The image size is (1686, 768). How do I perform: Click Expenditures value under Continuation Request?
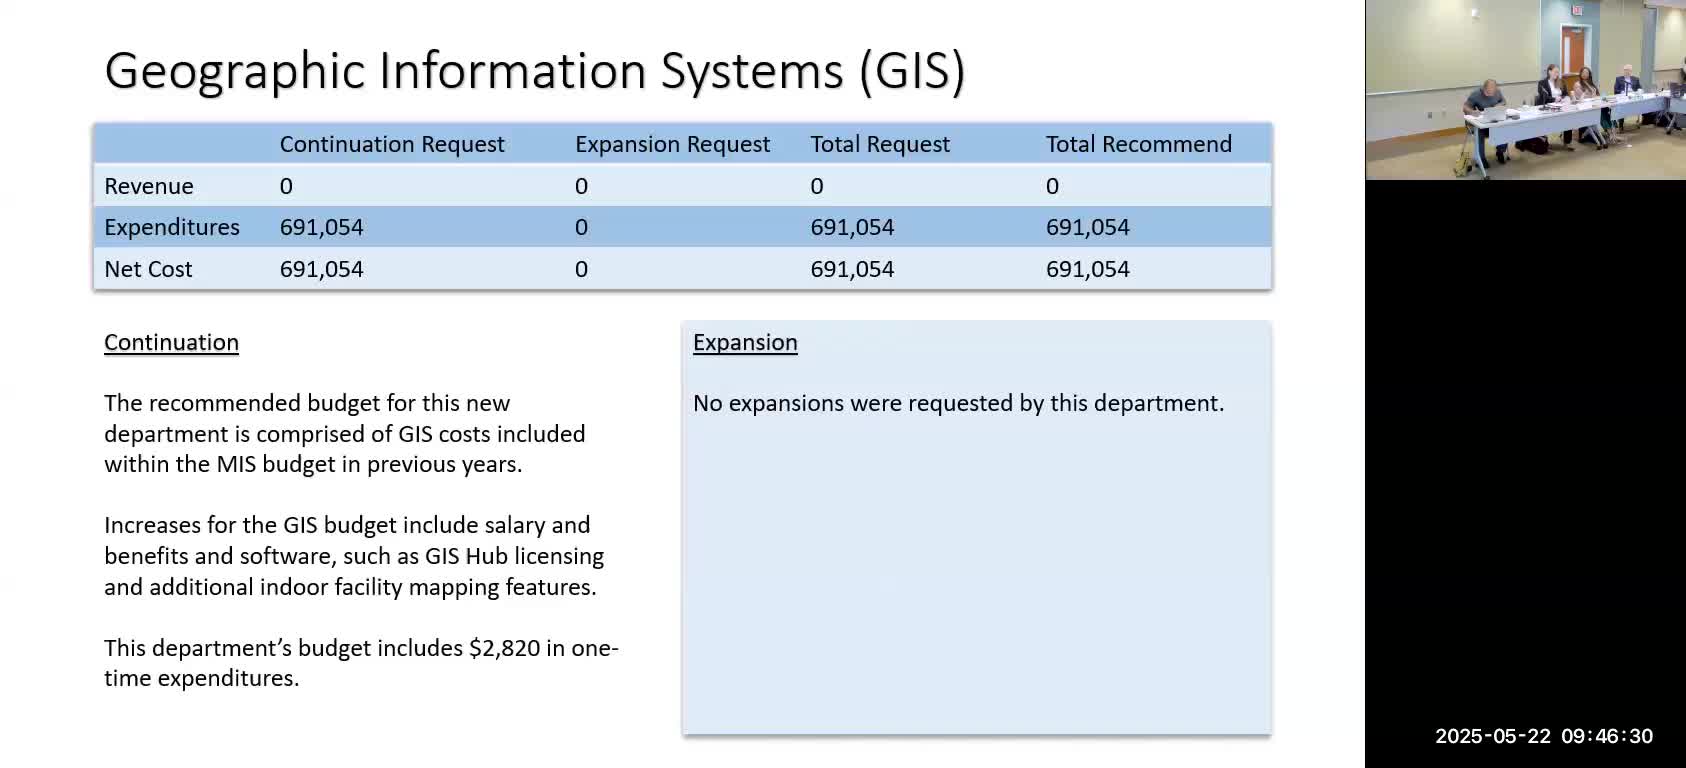pos(321,227)
